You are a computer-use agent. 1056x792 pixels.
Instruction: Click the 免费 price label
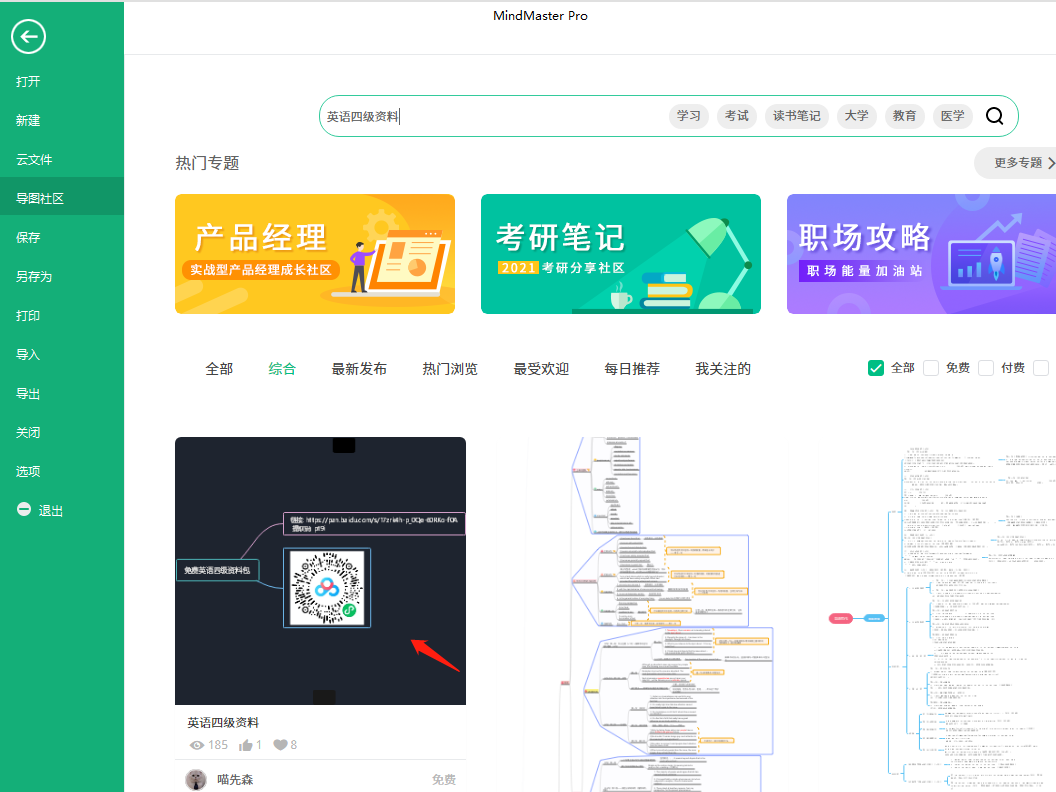tap(444, 780)
